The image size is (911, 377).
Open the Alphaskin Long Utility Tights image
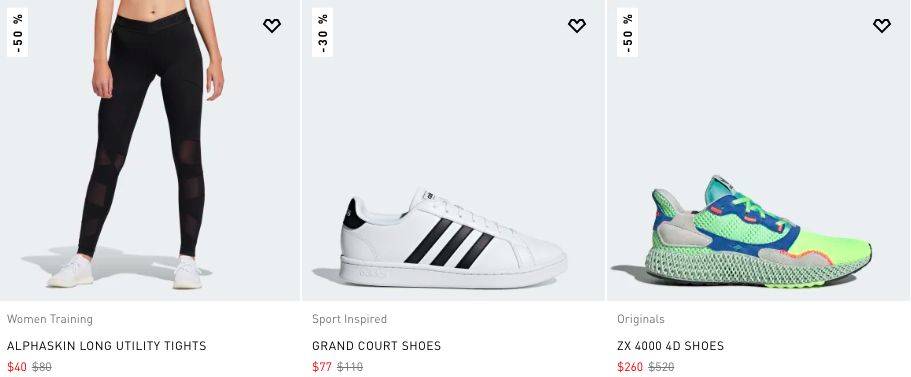150,150
